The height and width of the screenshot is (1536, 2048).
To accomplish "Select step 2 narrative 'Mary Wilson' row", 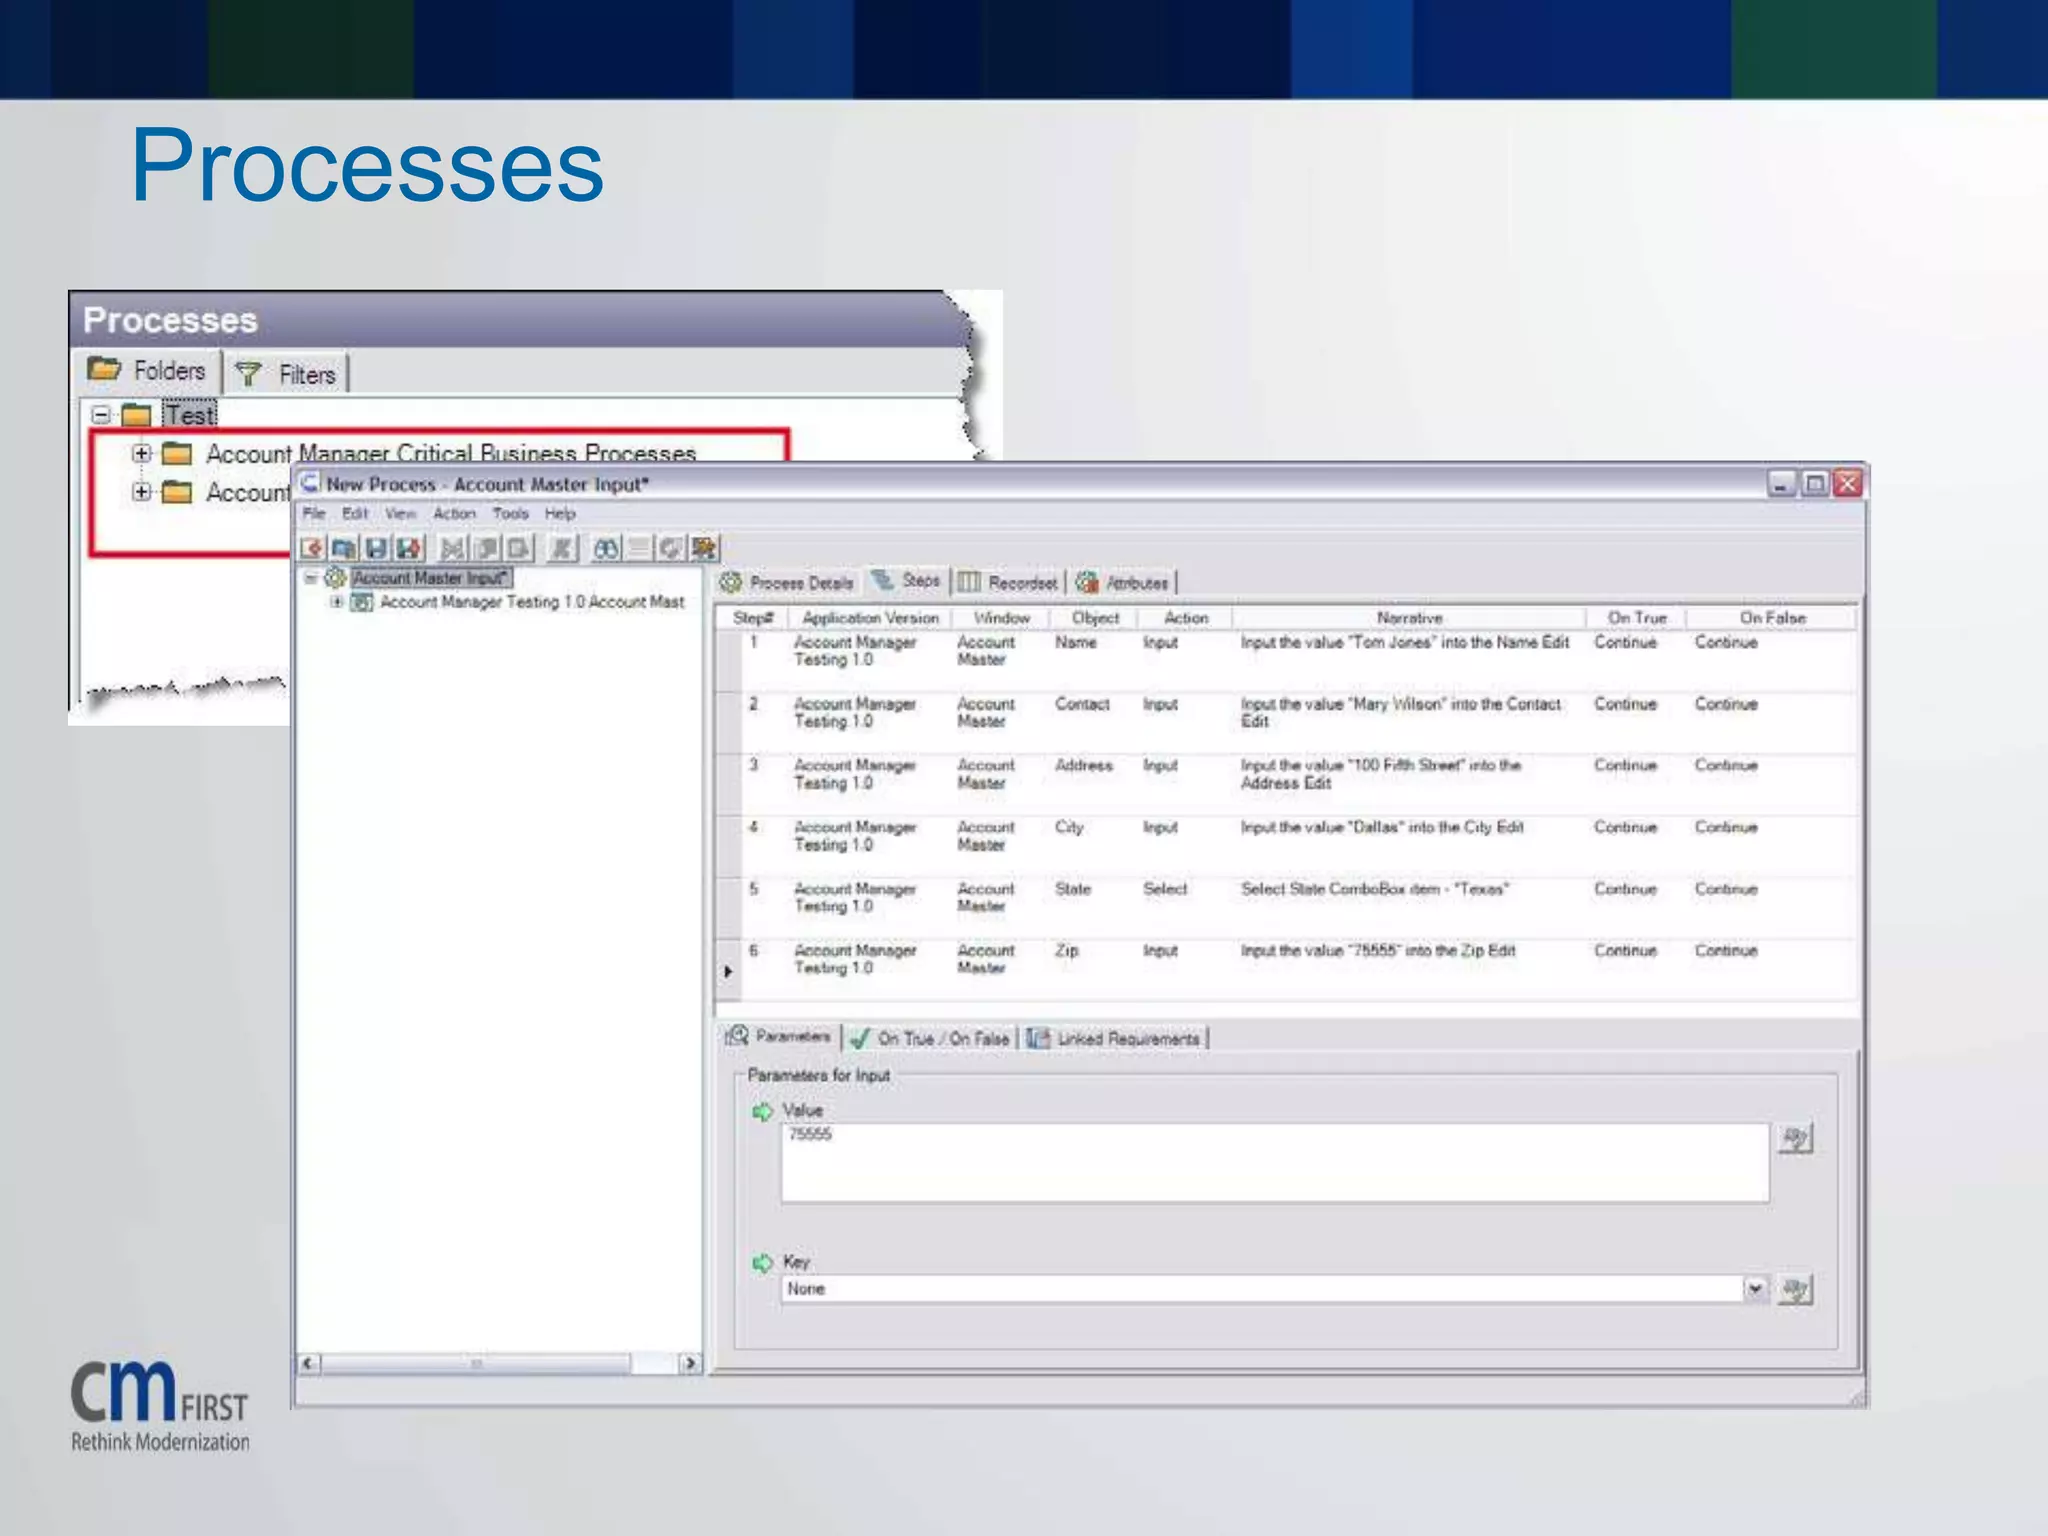I will tap(1400, 713).
